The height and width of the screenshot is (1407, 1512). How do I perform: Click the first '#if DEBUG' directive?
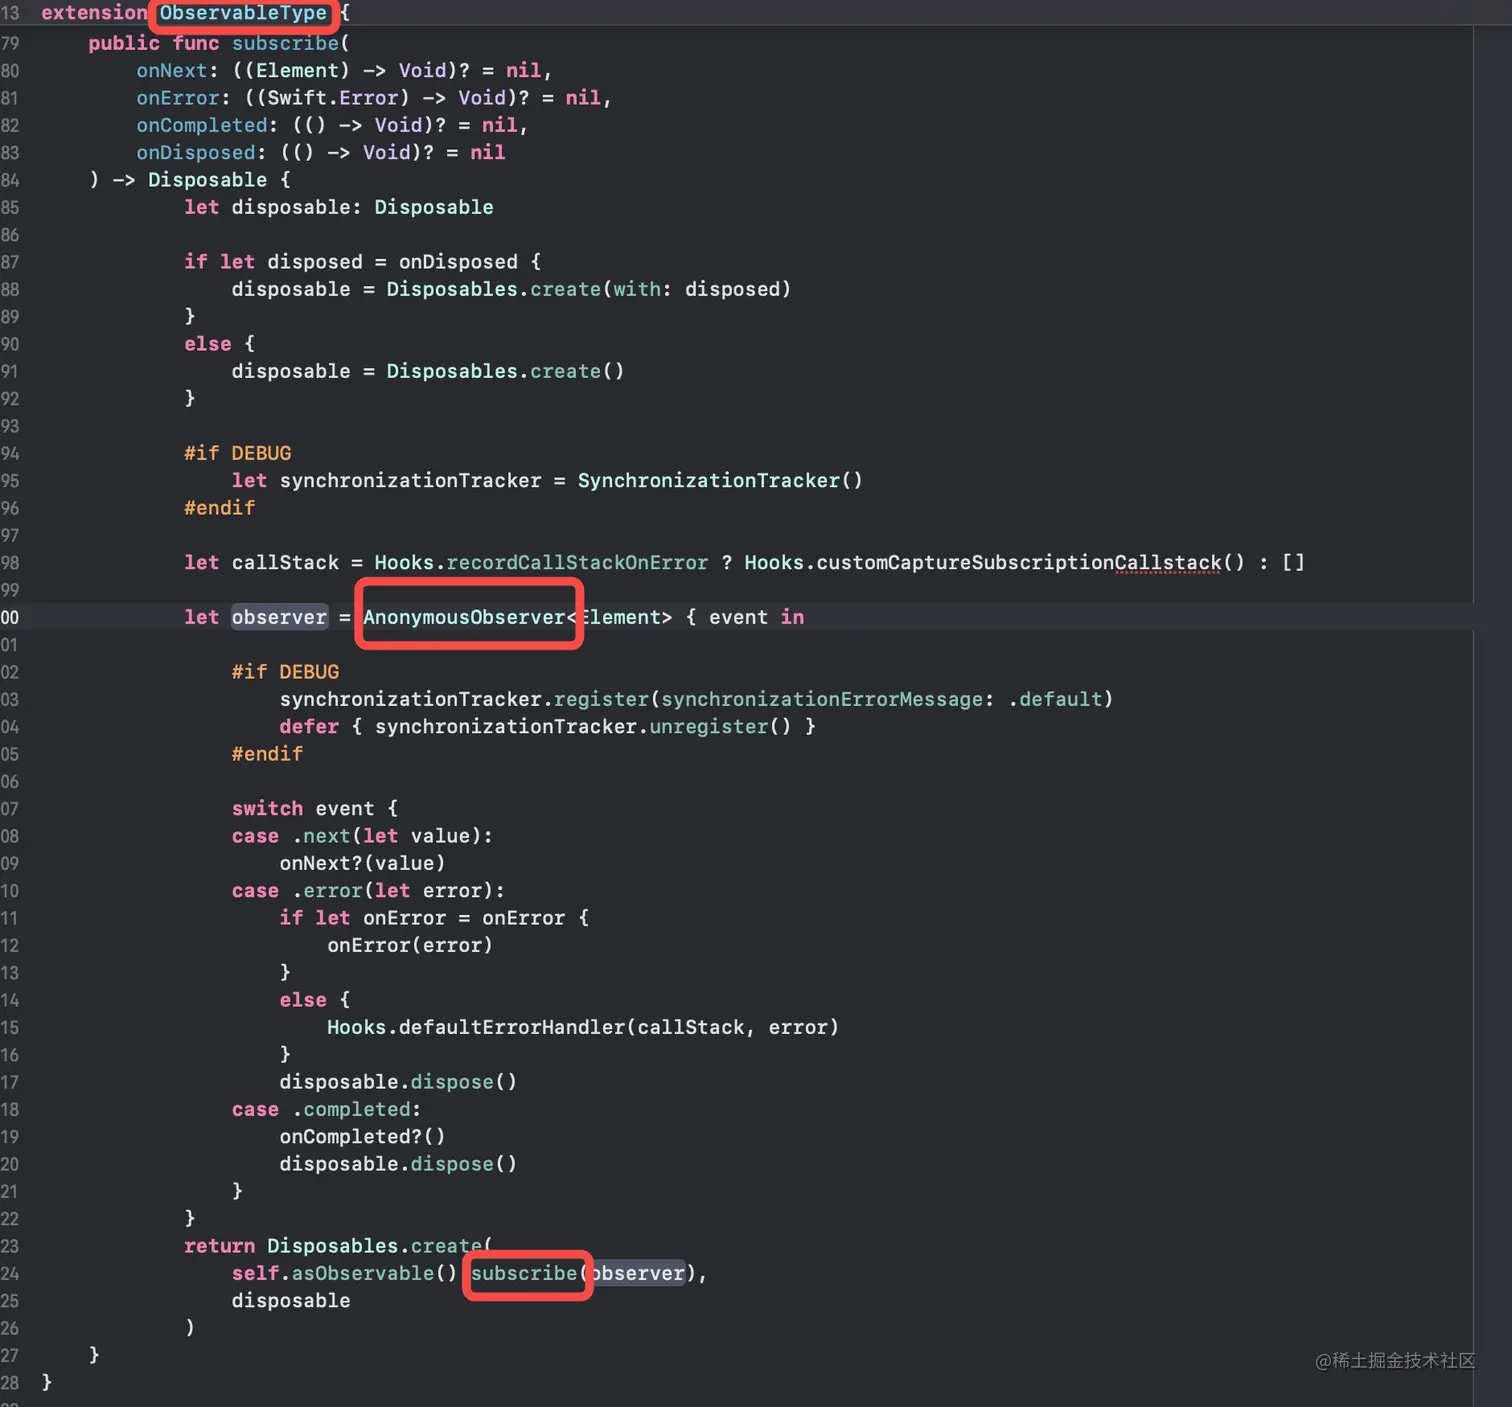tap(238, 453)
